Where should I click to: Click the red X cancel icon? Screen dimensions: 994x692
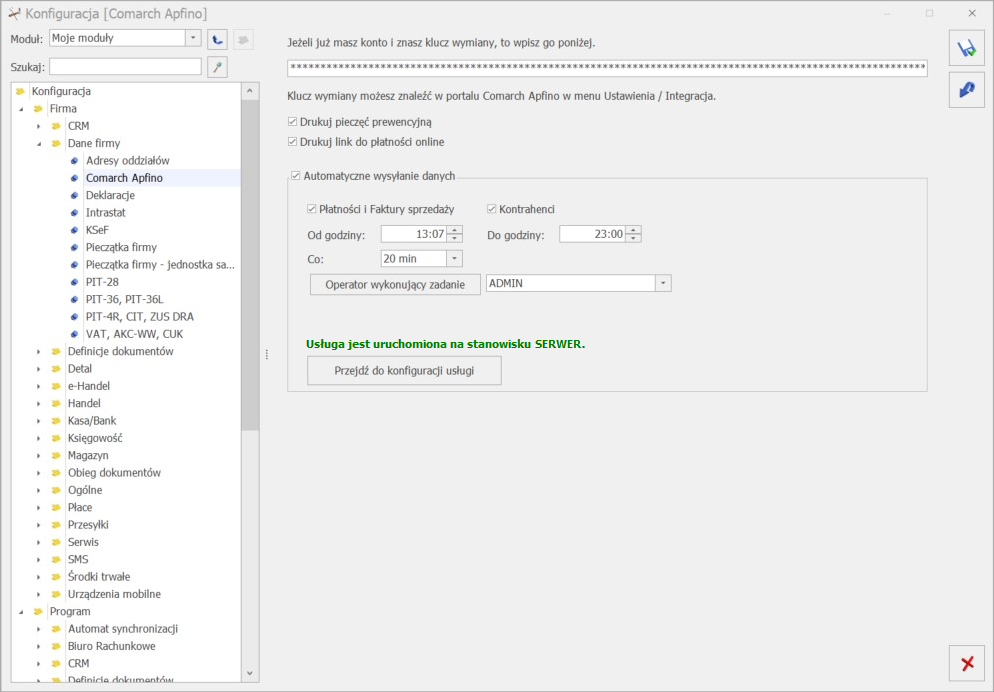(967, 663)
